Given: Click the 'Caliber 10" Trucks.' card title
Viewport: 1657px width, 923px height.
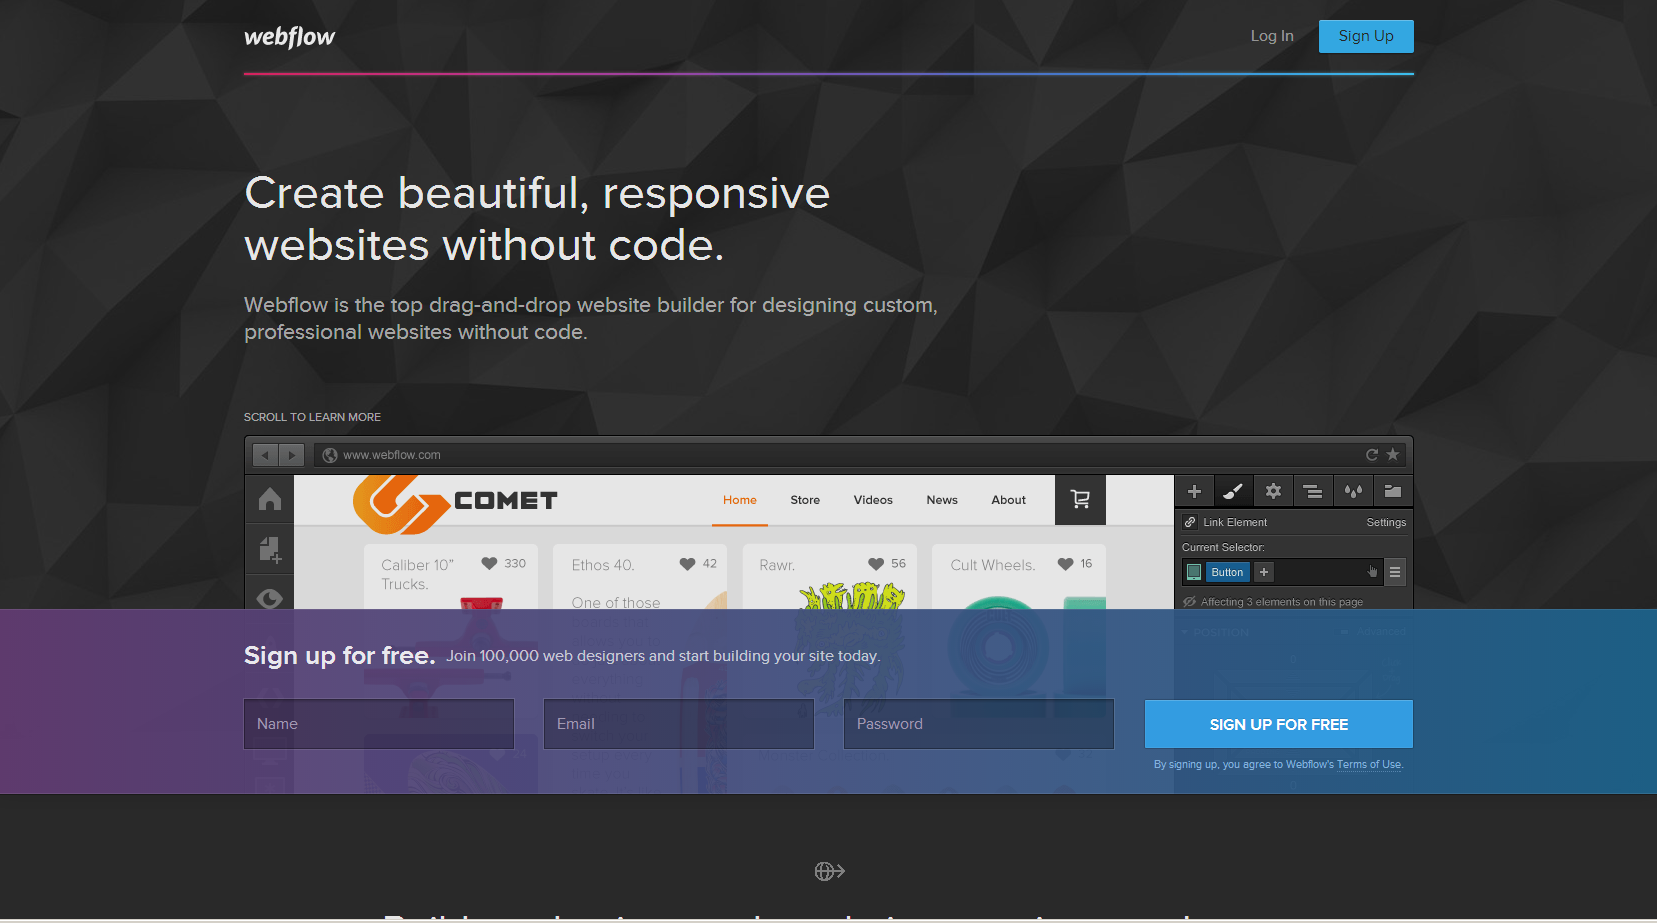Looking at the screenshot, I should coord(417,575).
